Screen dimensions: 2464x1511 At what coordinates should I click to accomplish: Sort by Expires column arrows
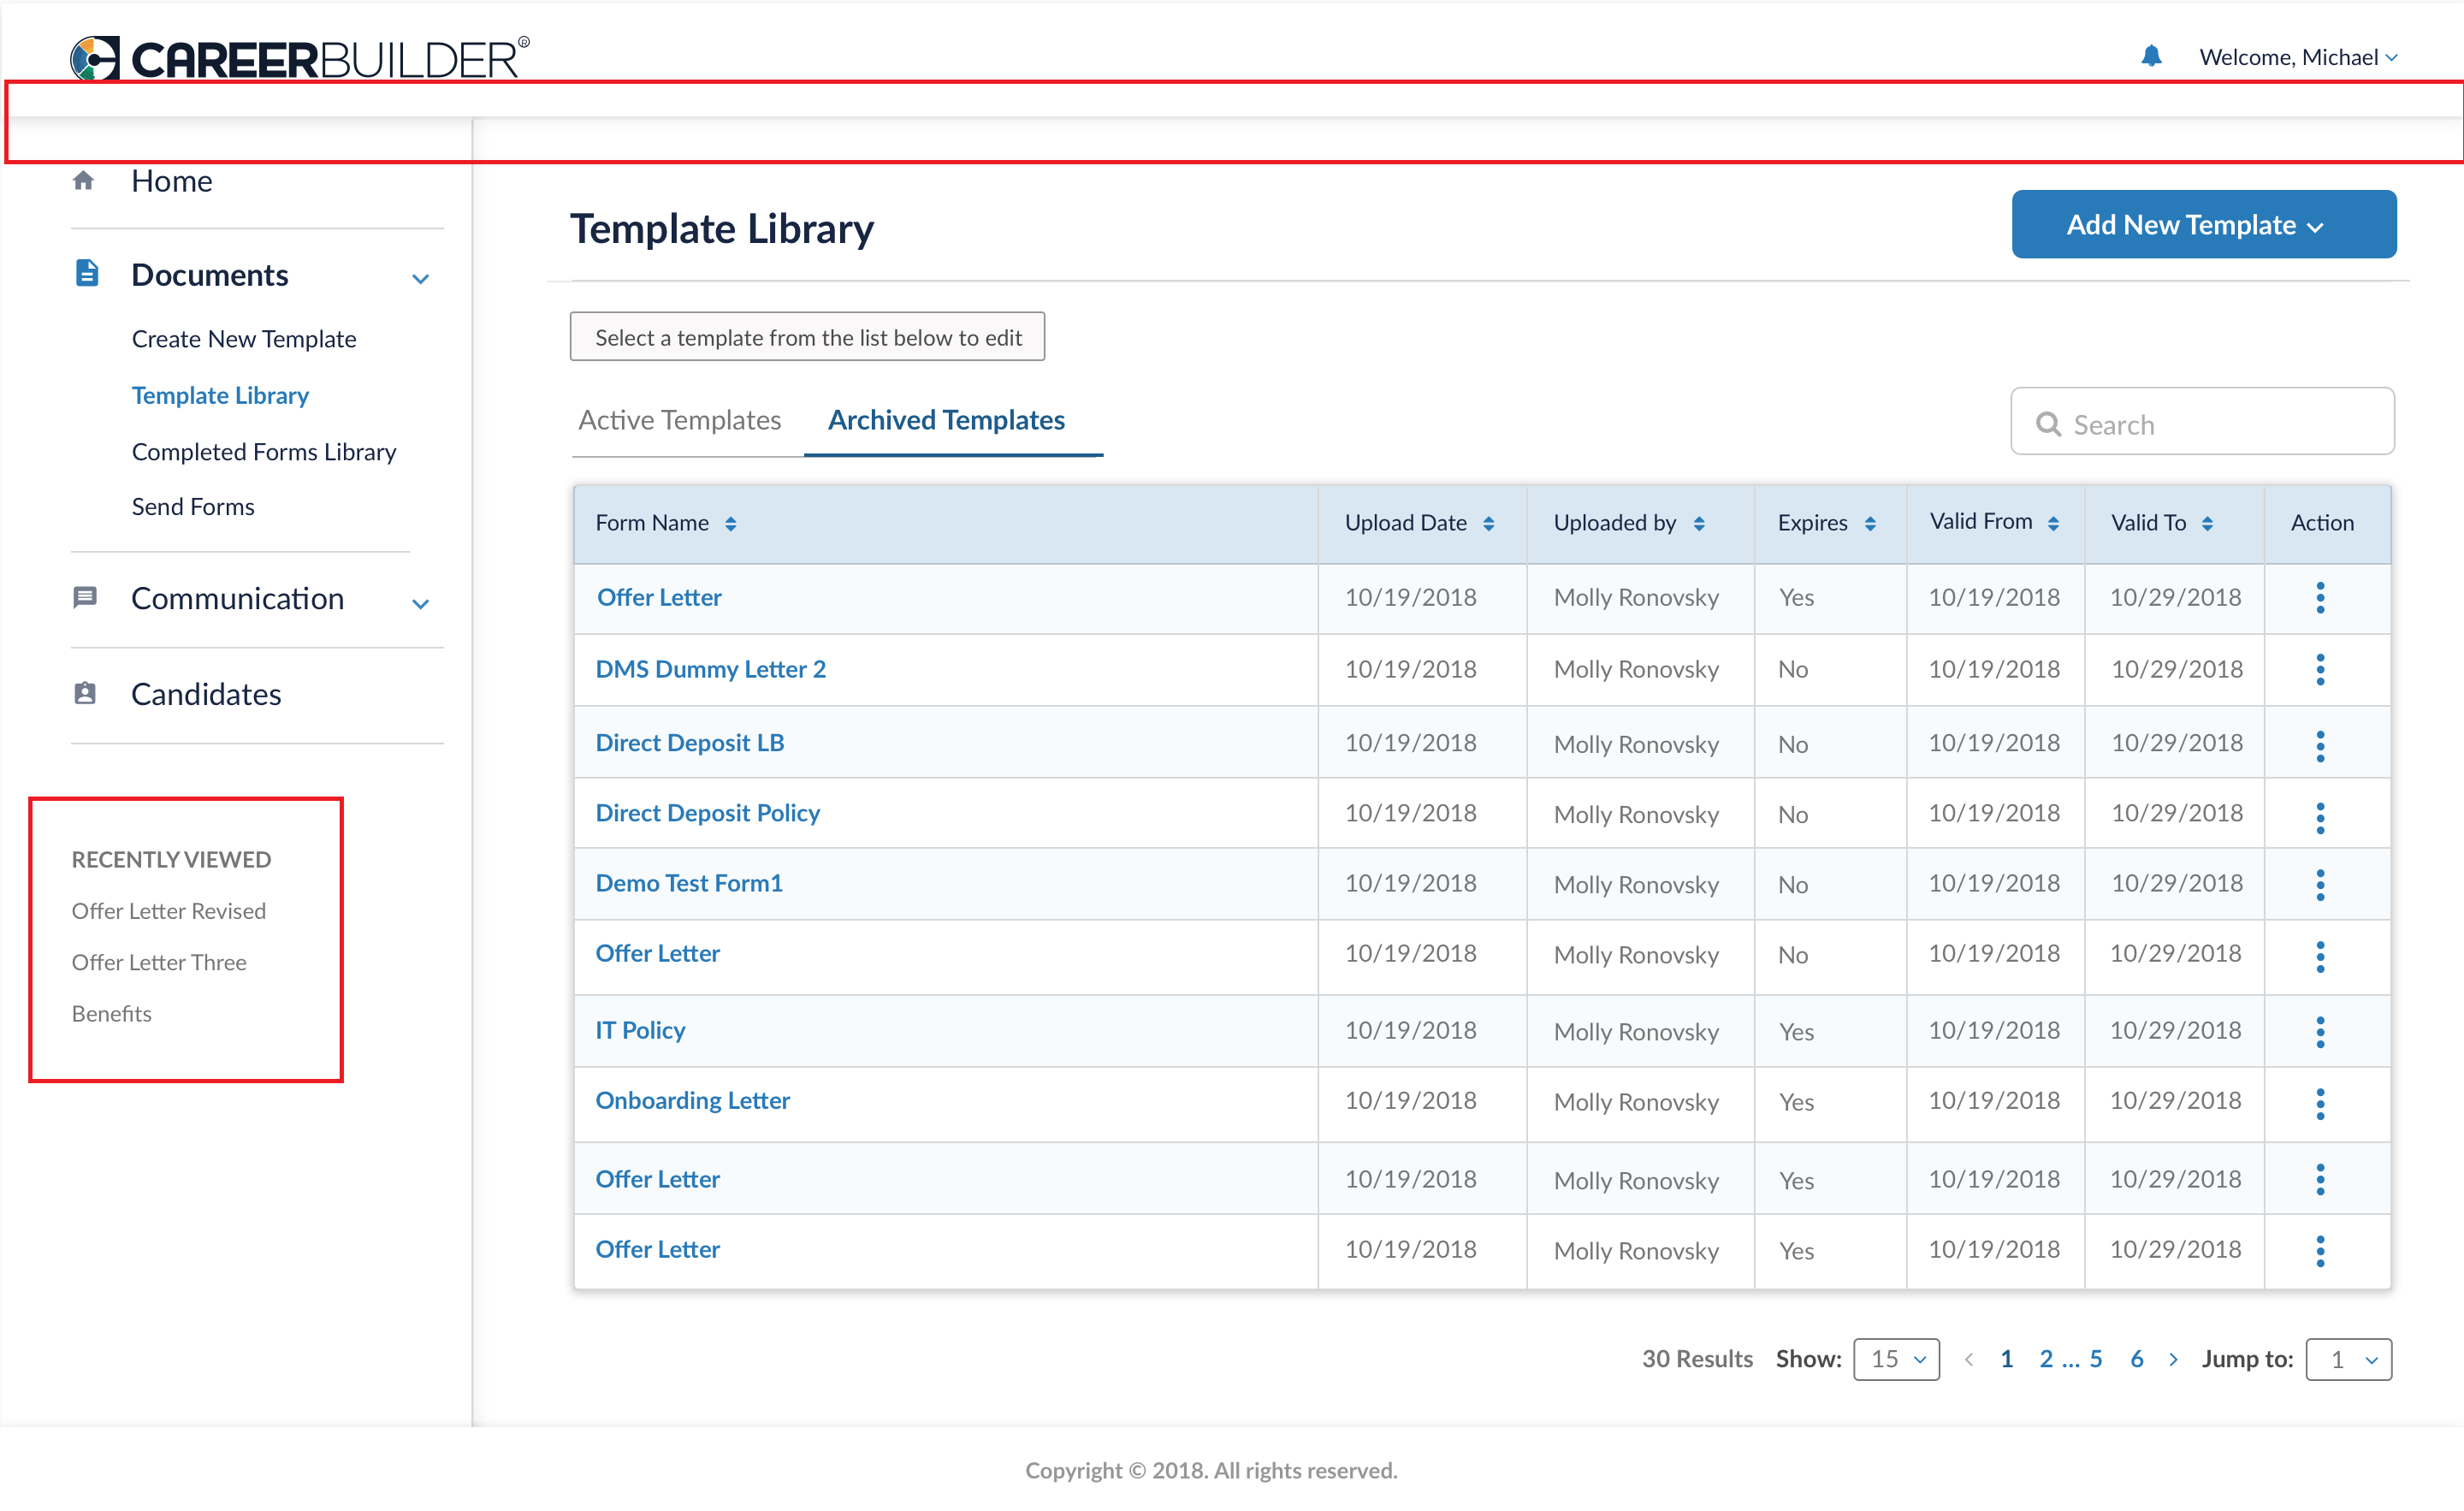(1870, 524)
